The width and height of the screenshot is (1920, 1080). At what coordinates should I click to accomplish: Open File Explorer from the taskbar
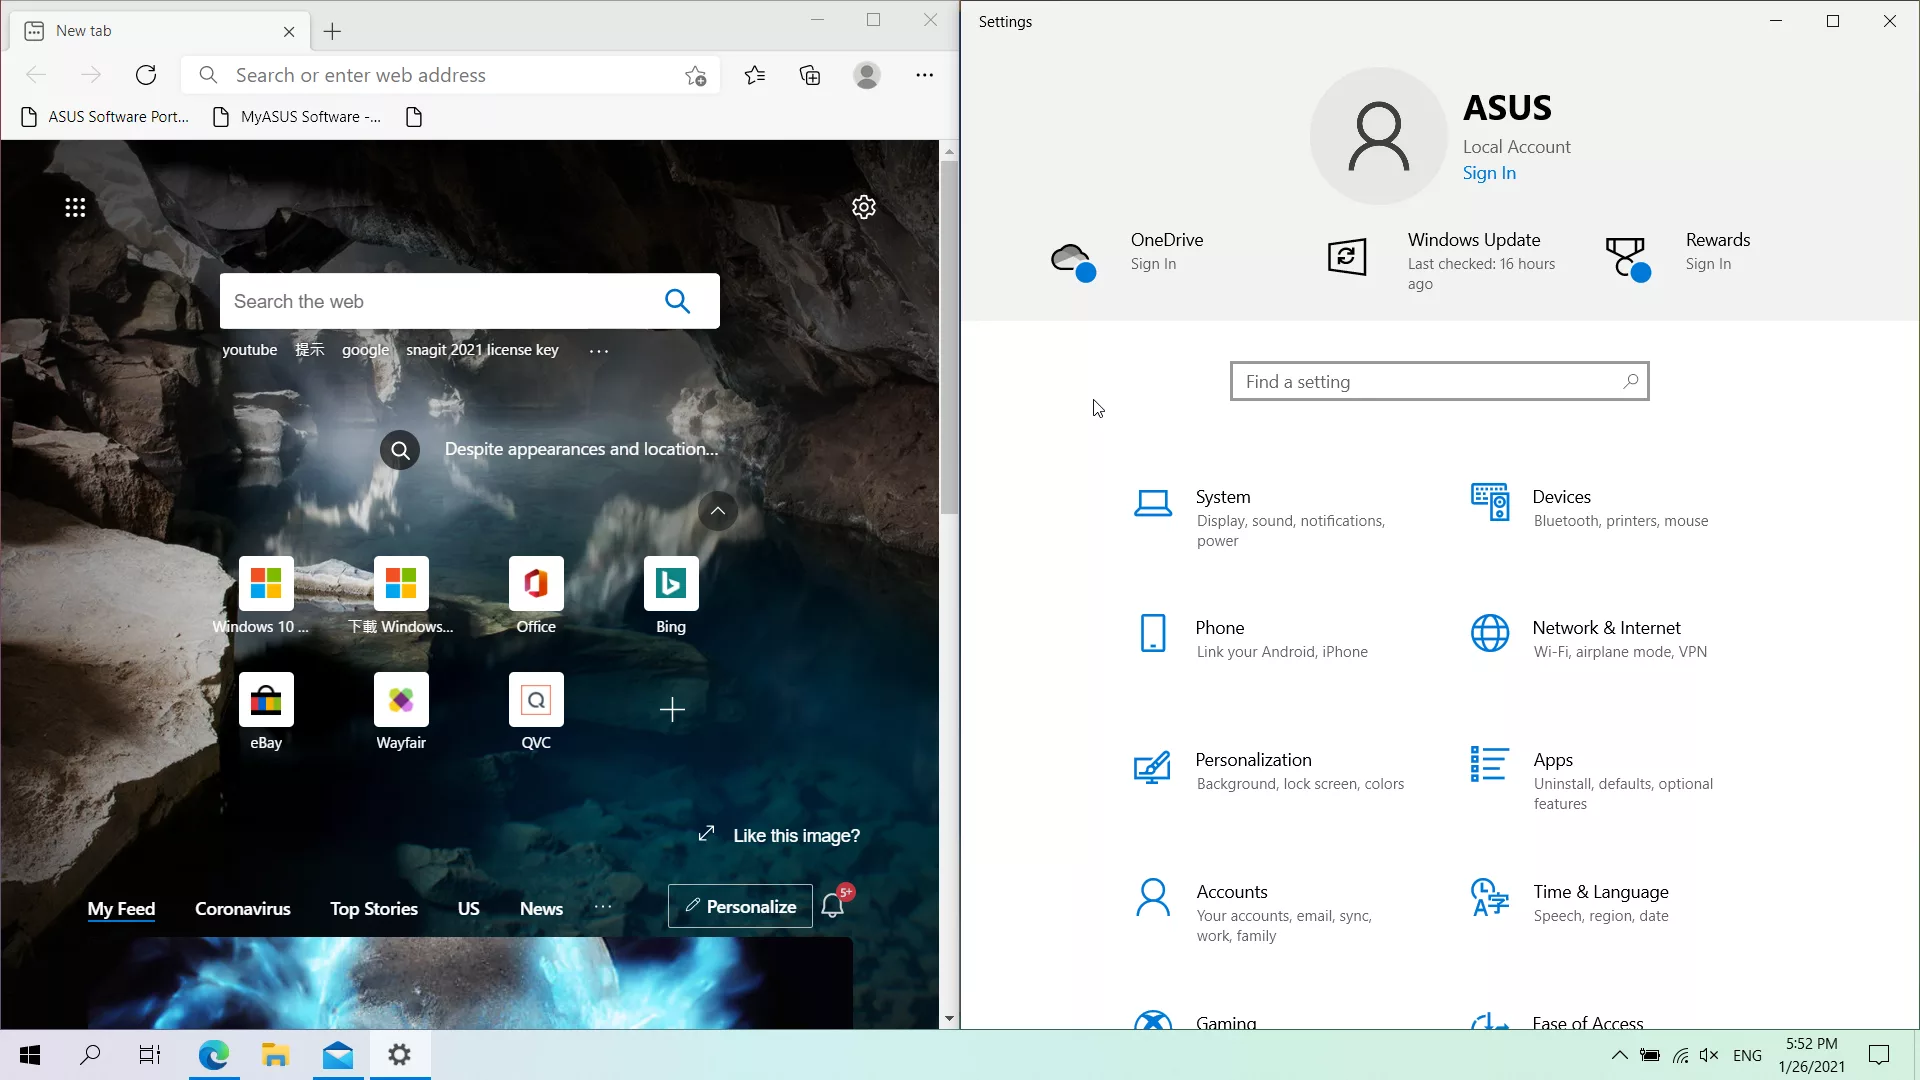coord(275,1055)
